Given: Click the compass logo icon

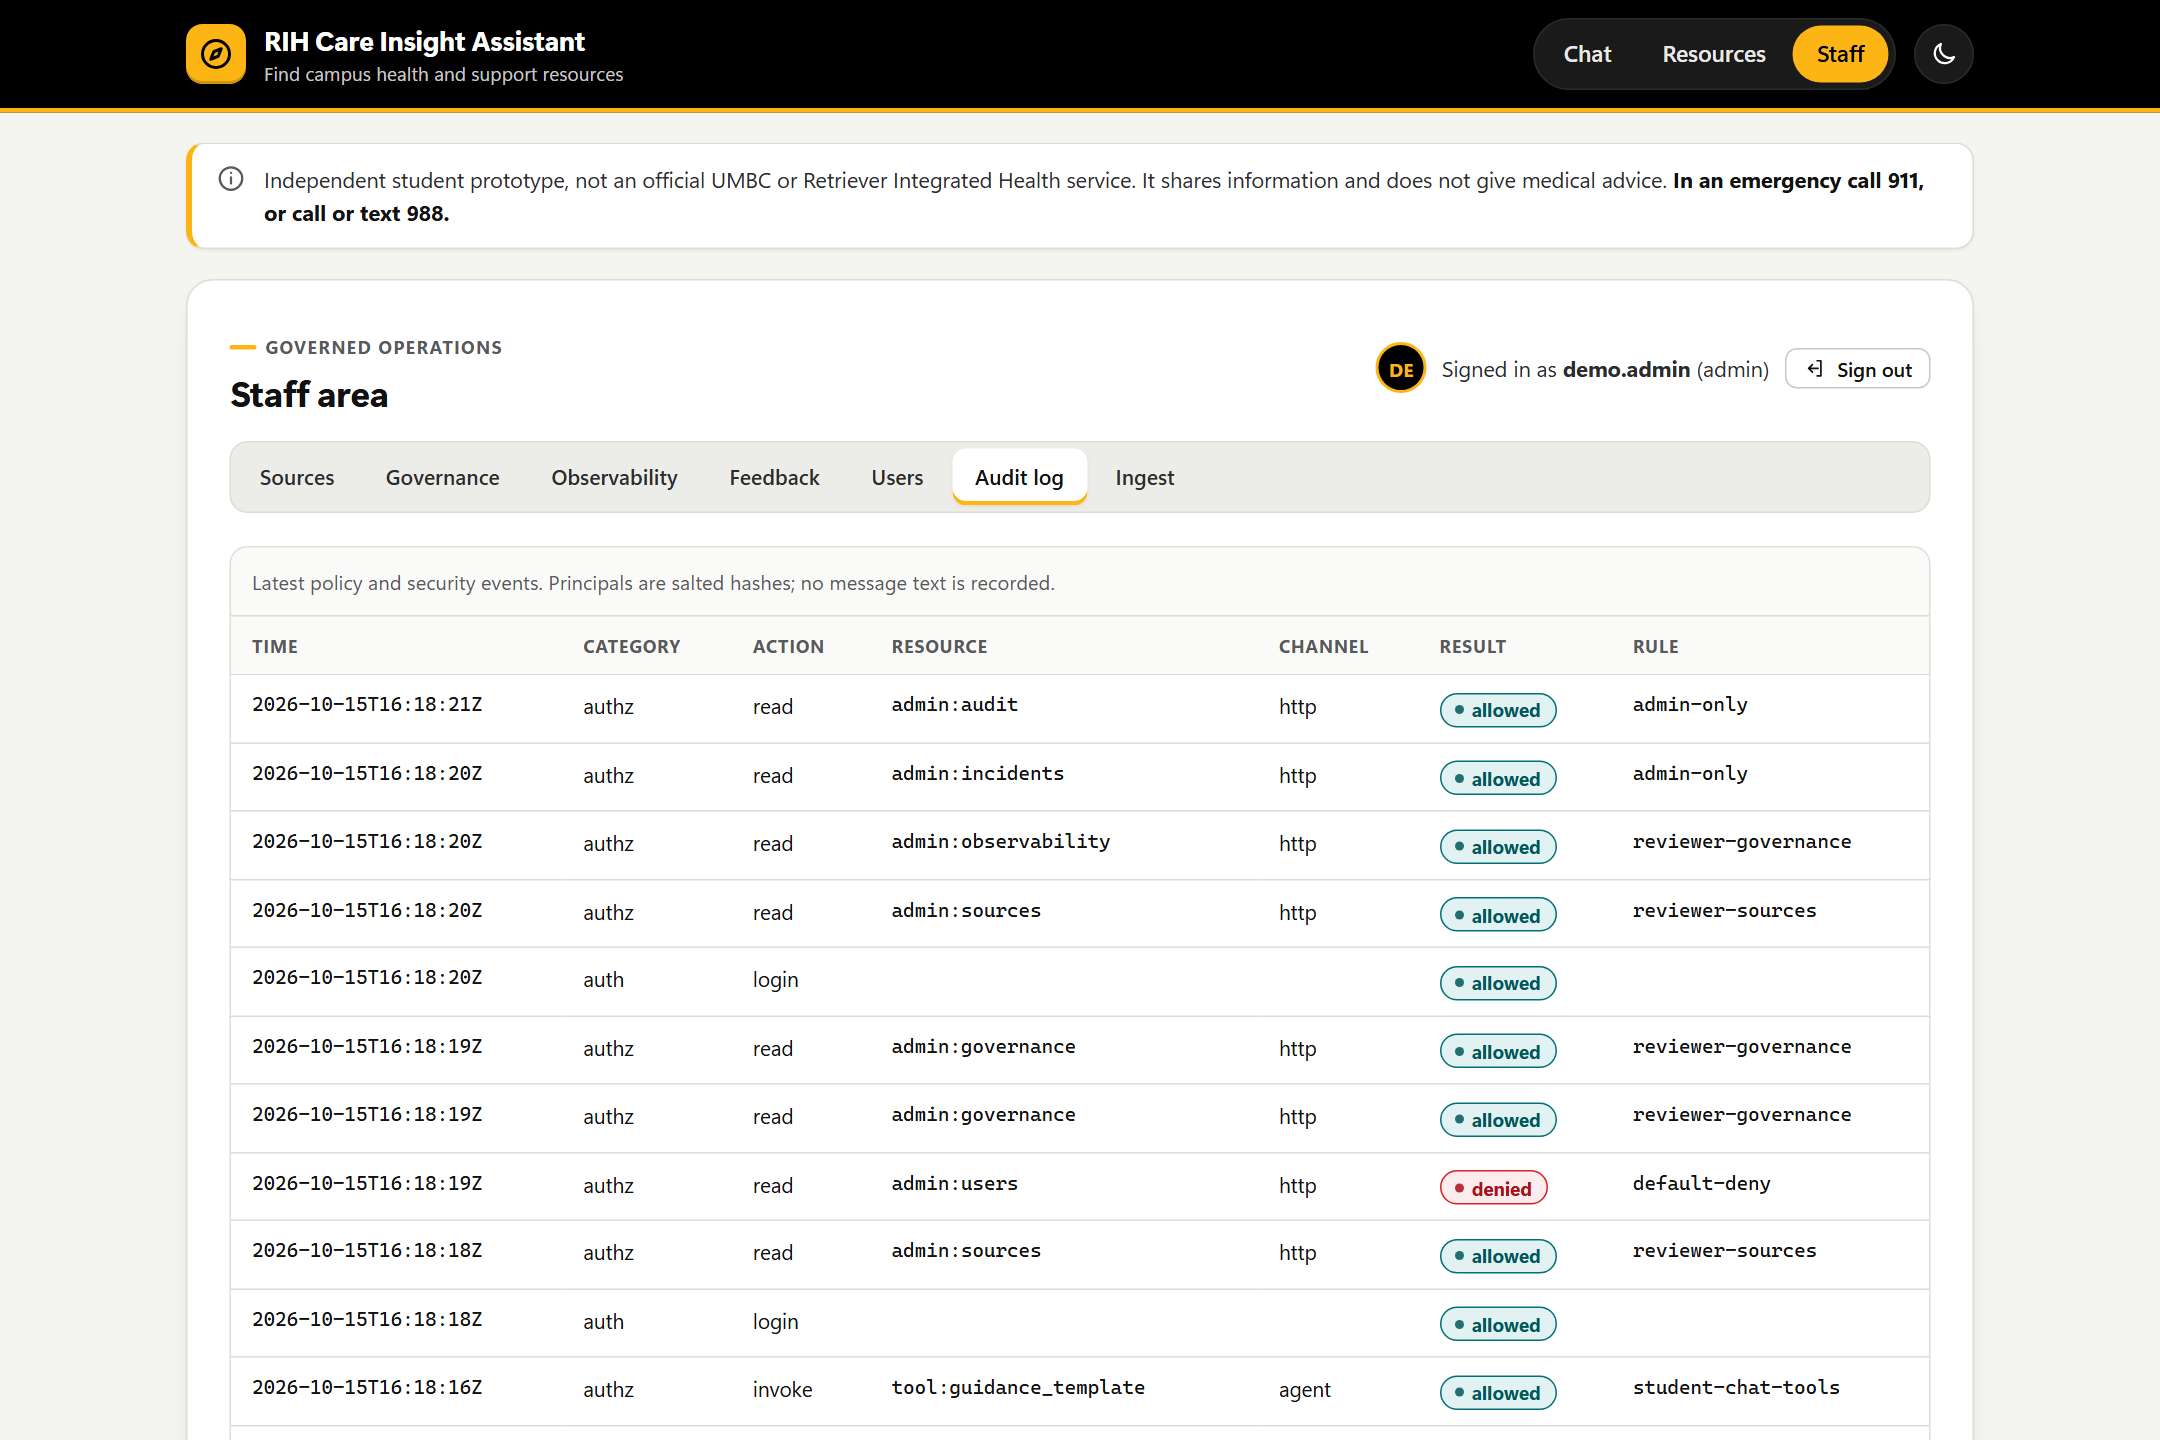Looking at the screenshot, I should tap(216, 54).
